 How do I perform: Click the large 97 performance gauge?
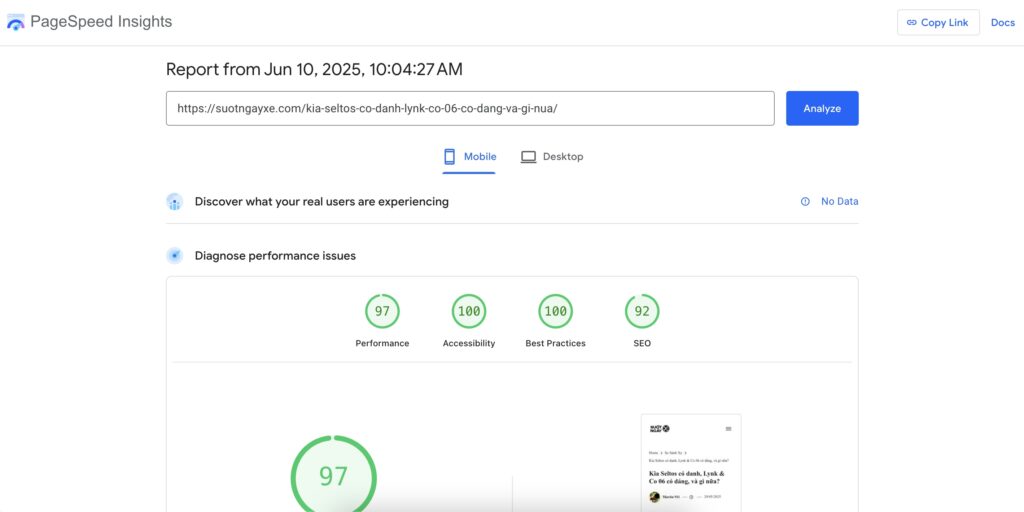click(x=334, y=475)
